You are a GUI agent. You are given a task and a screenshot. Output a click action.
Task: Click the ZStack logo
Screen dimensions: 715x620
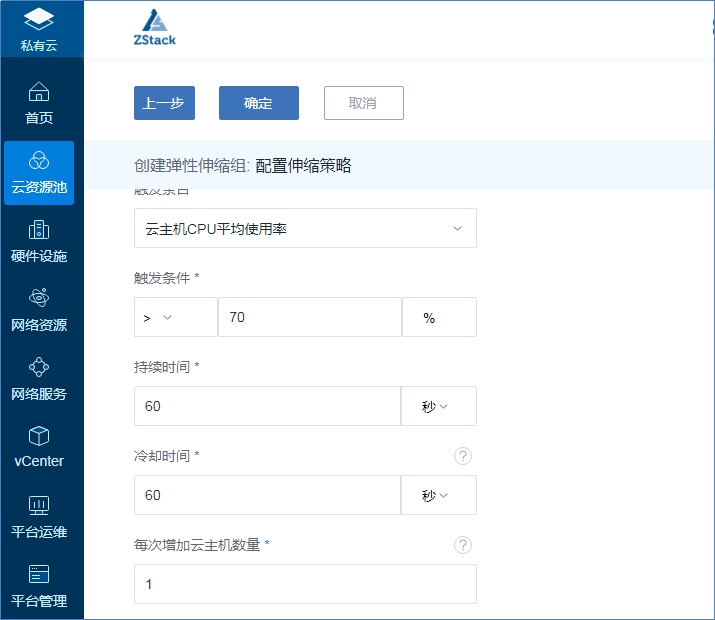155,28
